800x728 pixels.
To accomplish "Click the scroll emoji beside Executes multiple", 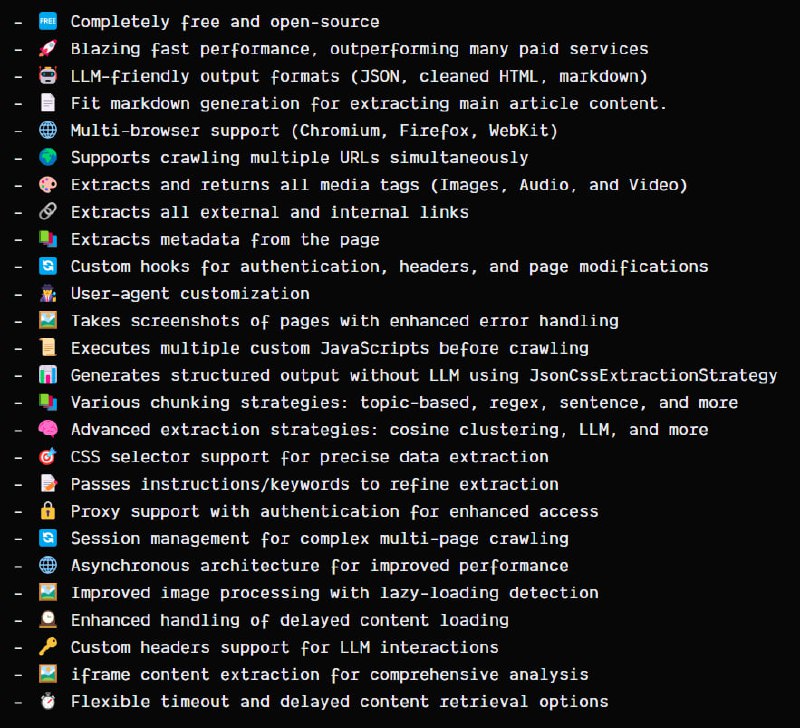I will [47, 348].
